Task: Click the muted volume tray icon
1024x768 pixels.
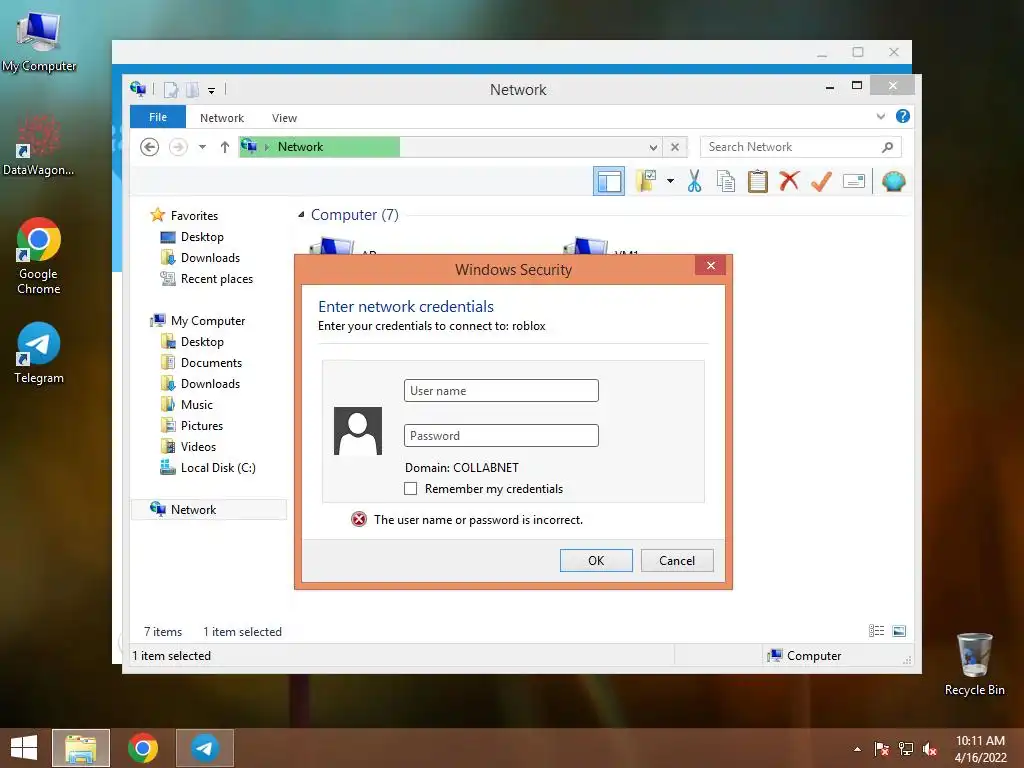Action: [x=930, y=749]
